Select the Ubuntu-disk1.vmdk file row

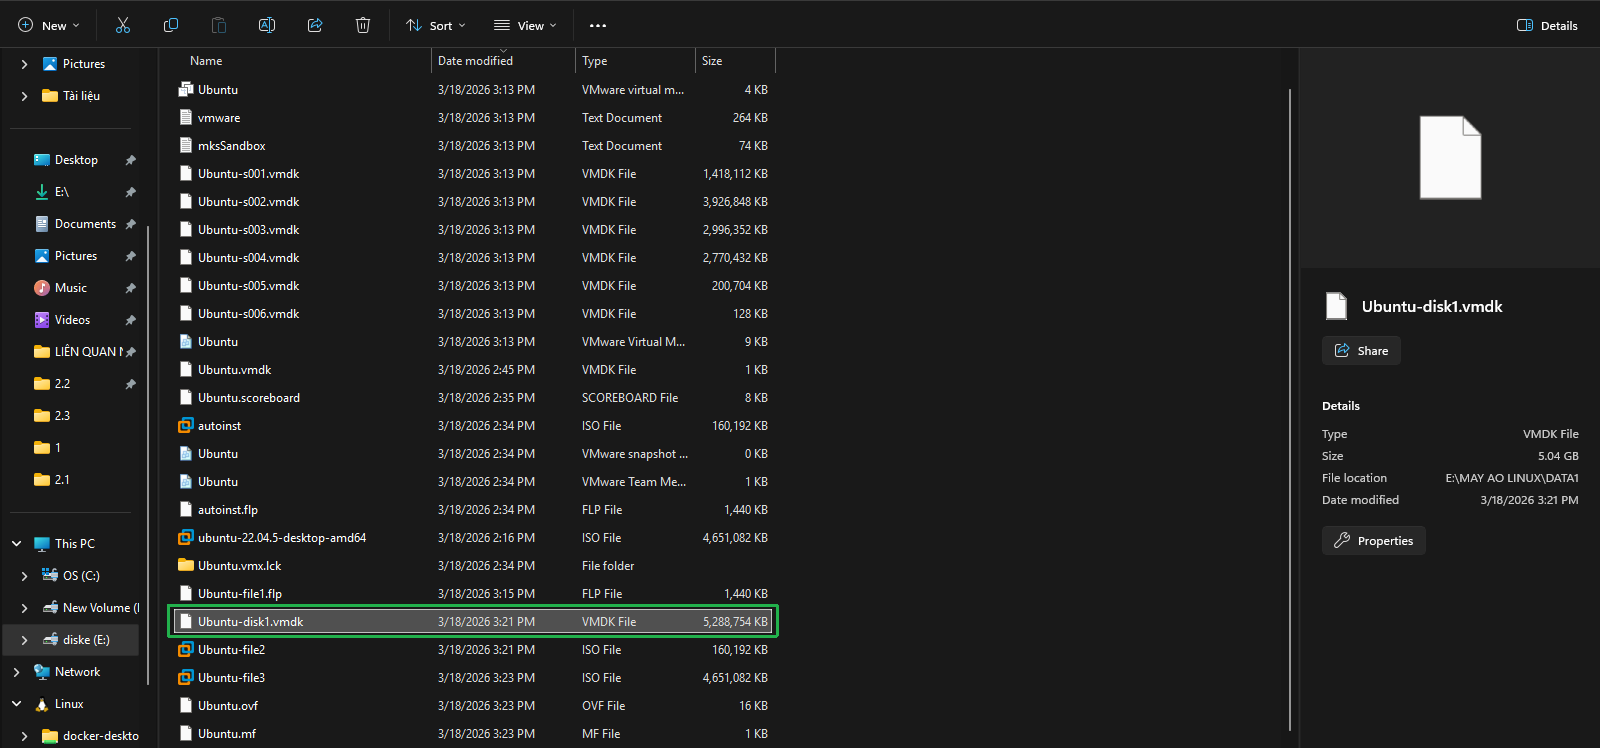tap(474, 622)
